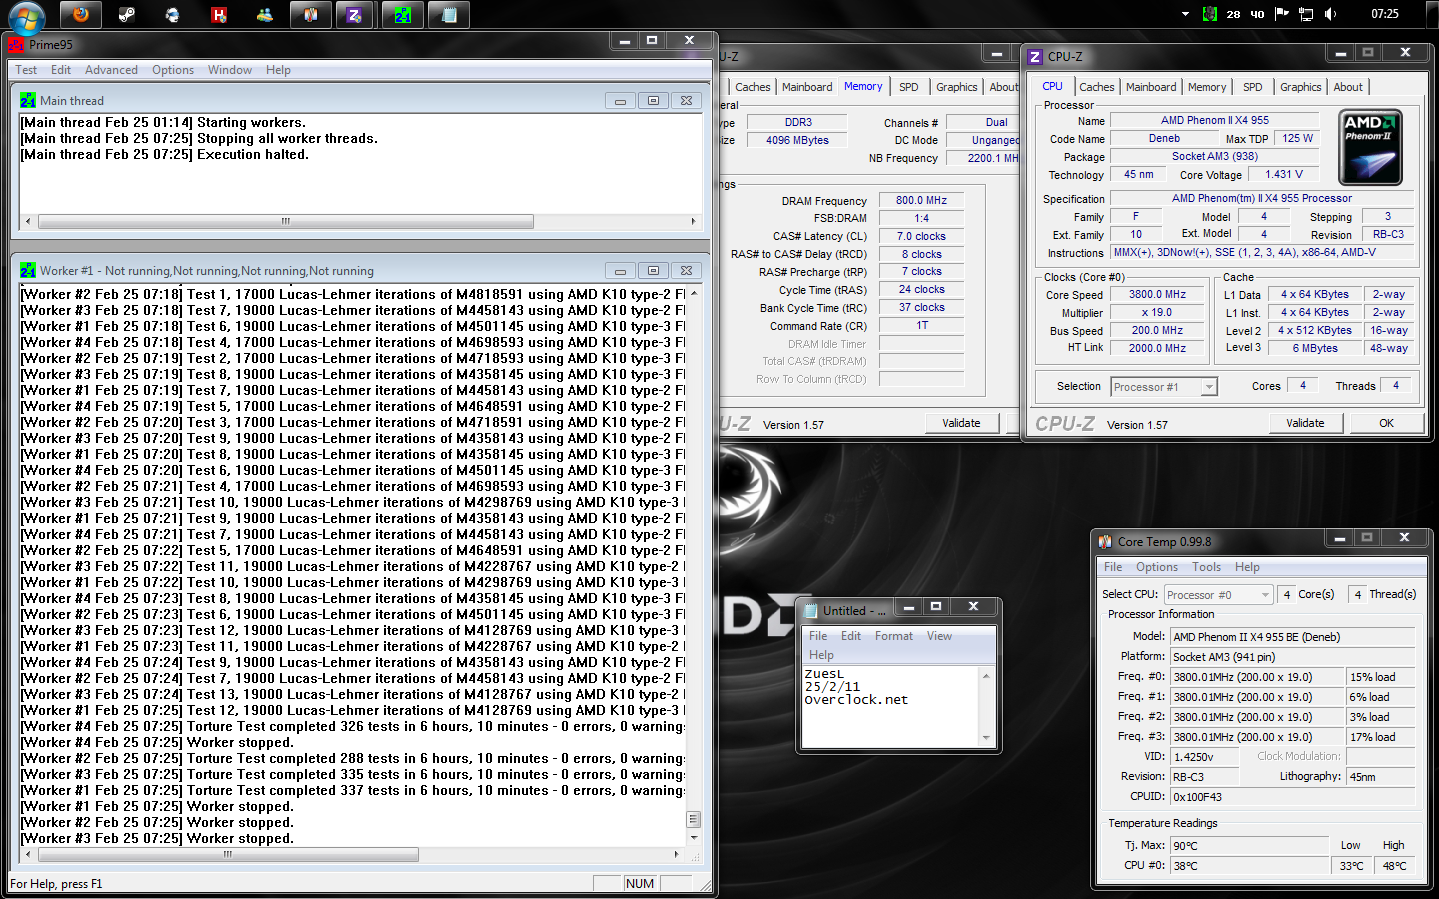Open Notepad File menu
Viewport: 1439px width, 899px height.
(x=818, y=636)
